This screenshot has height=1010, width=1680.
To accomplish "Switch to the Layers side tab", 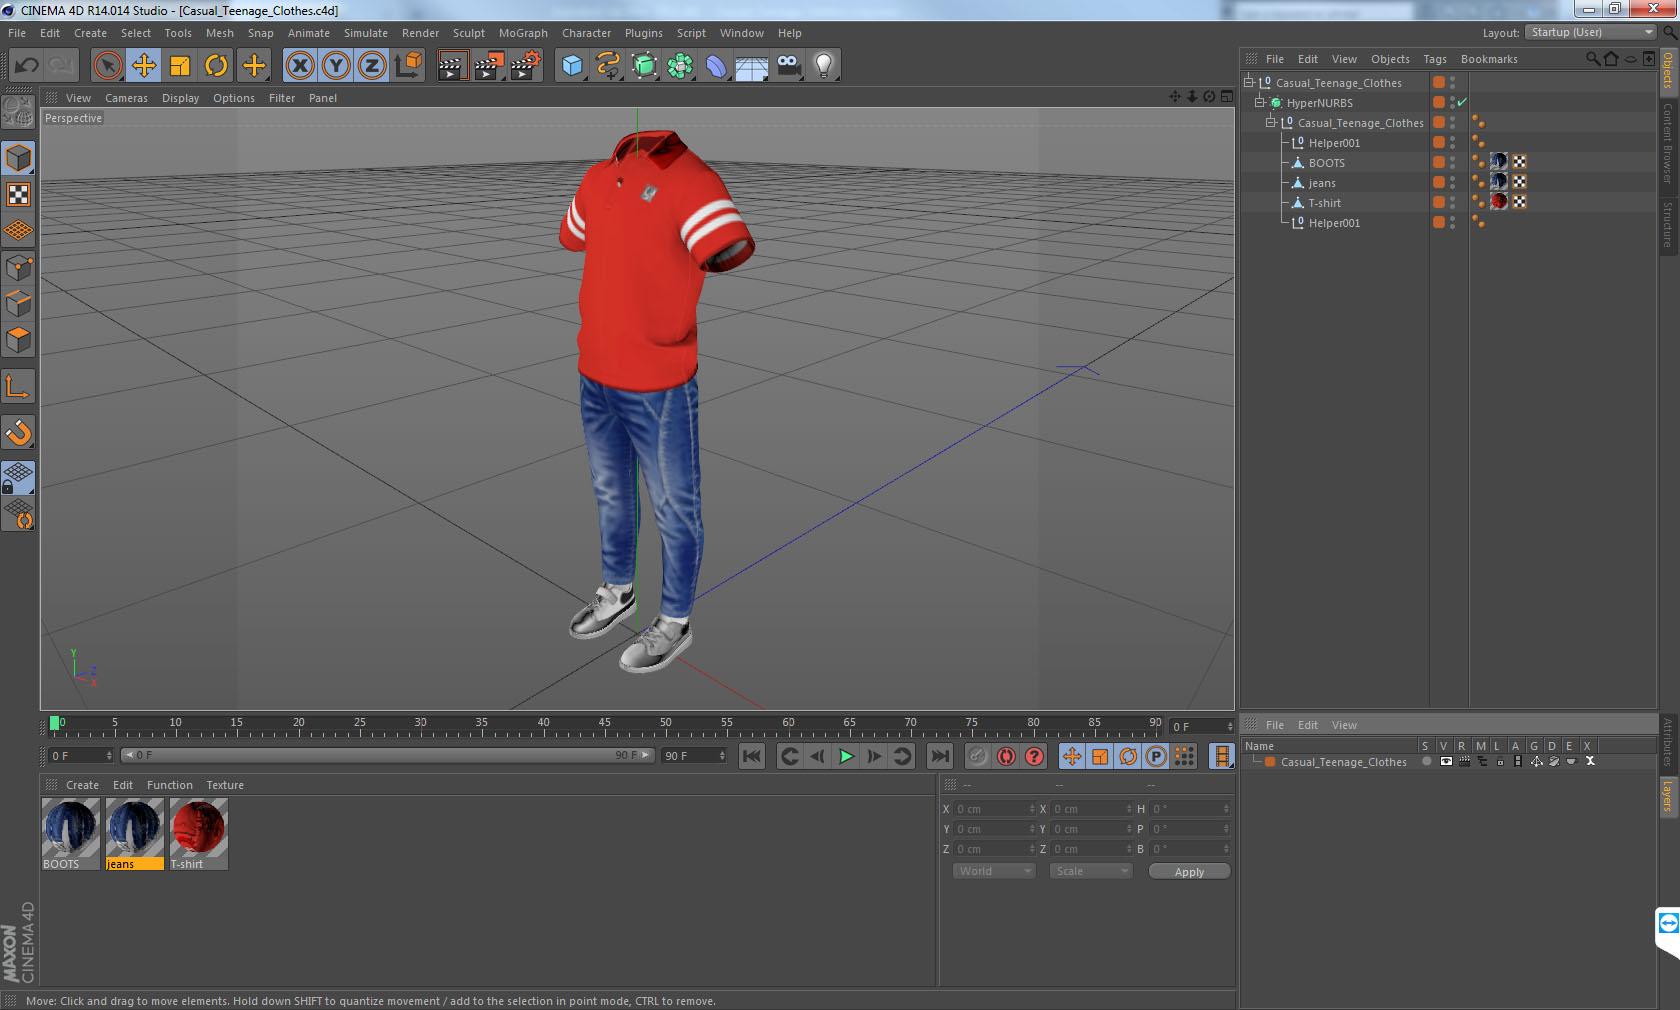I will pyautogui.click(x=1668, y=796).
